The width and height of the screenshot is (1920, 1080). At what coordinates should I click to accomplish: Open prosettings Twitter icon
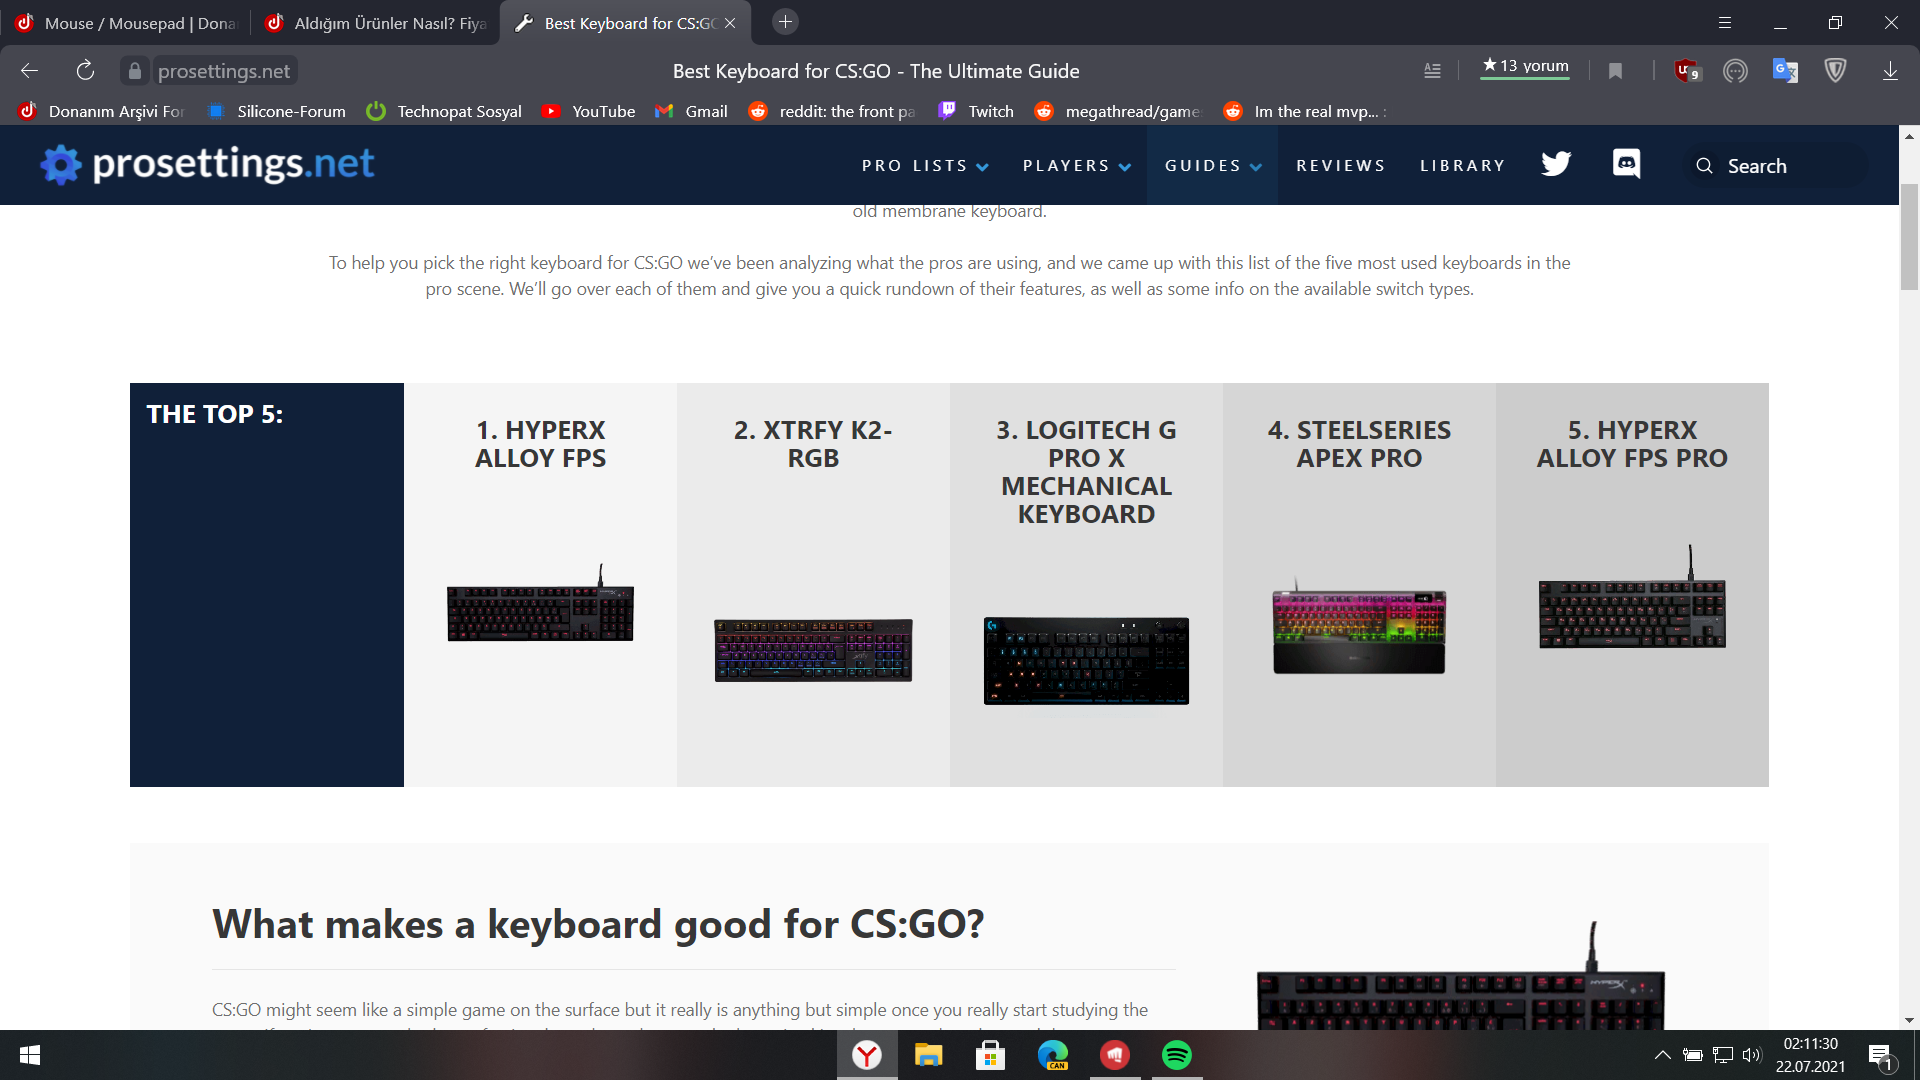point(1556,164)
